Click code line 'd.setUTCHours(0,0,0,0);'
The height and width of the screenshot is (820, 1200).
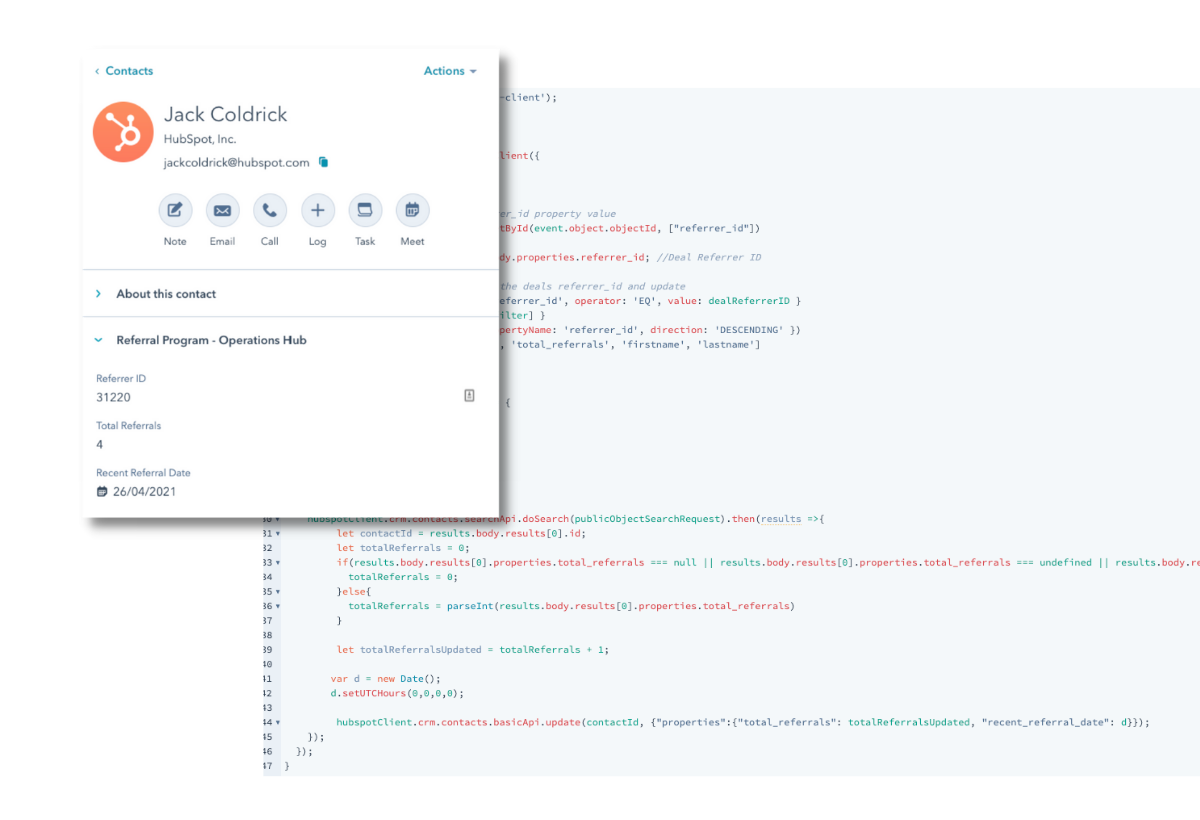coord(397,693)
